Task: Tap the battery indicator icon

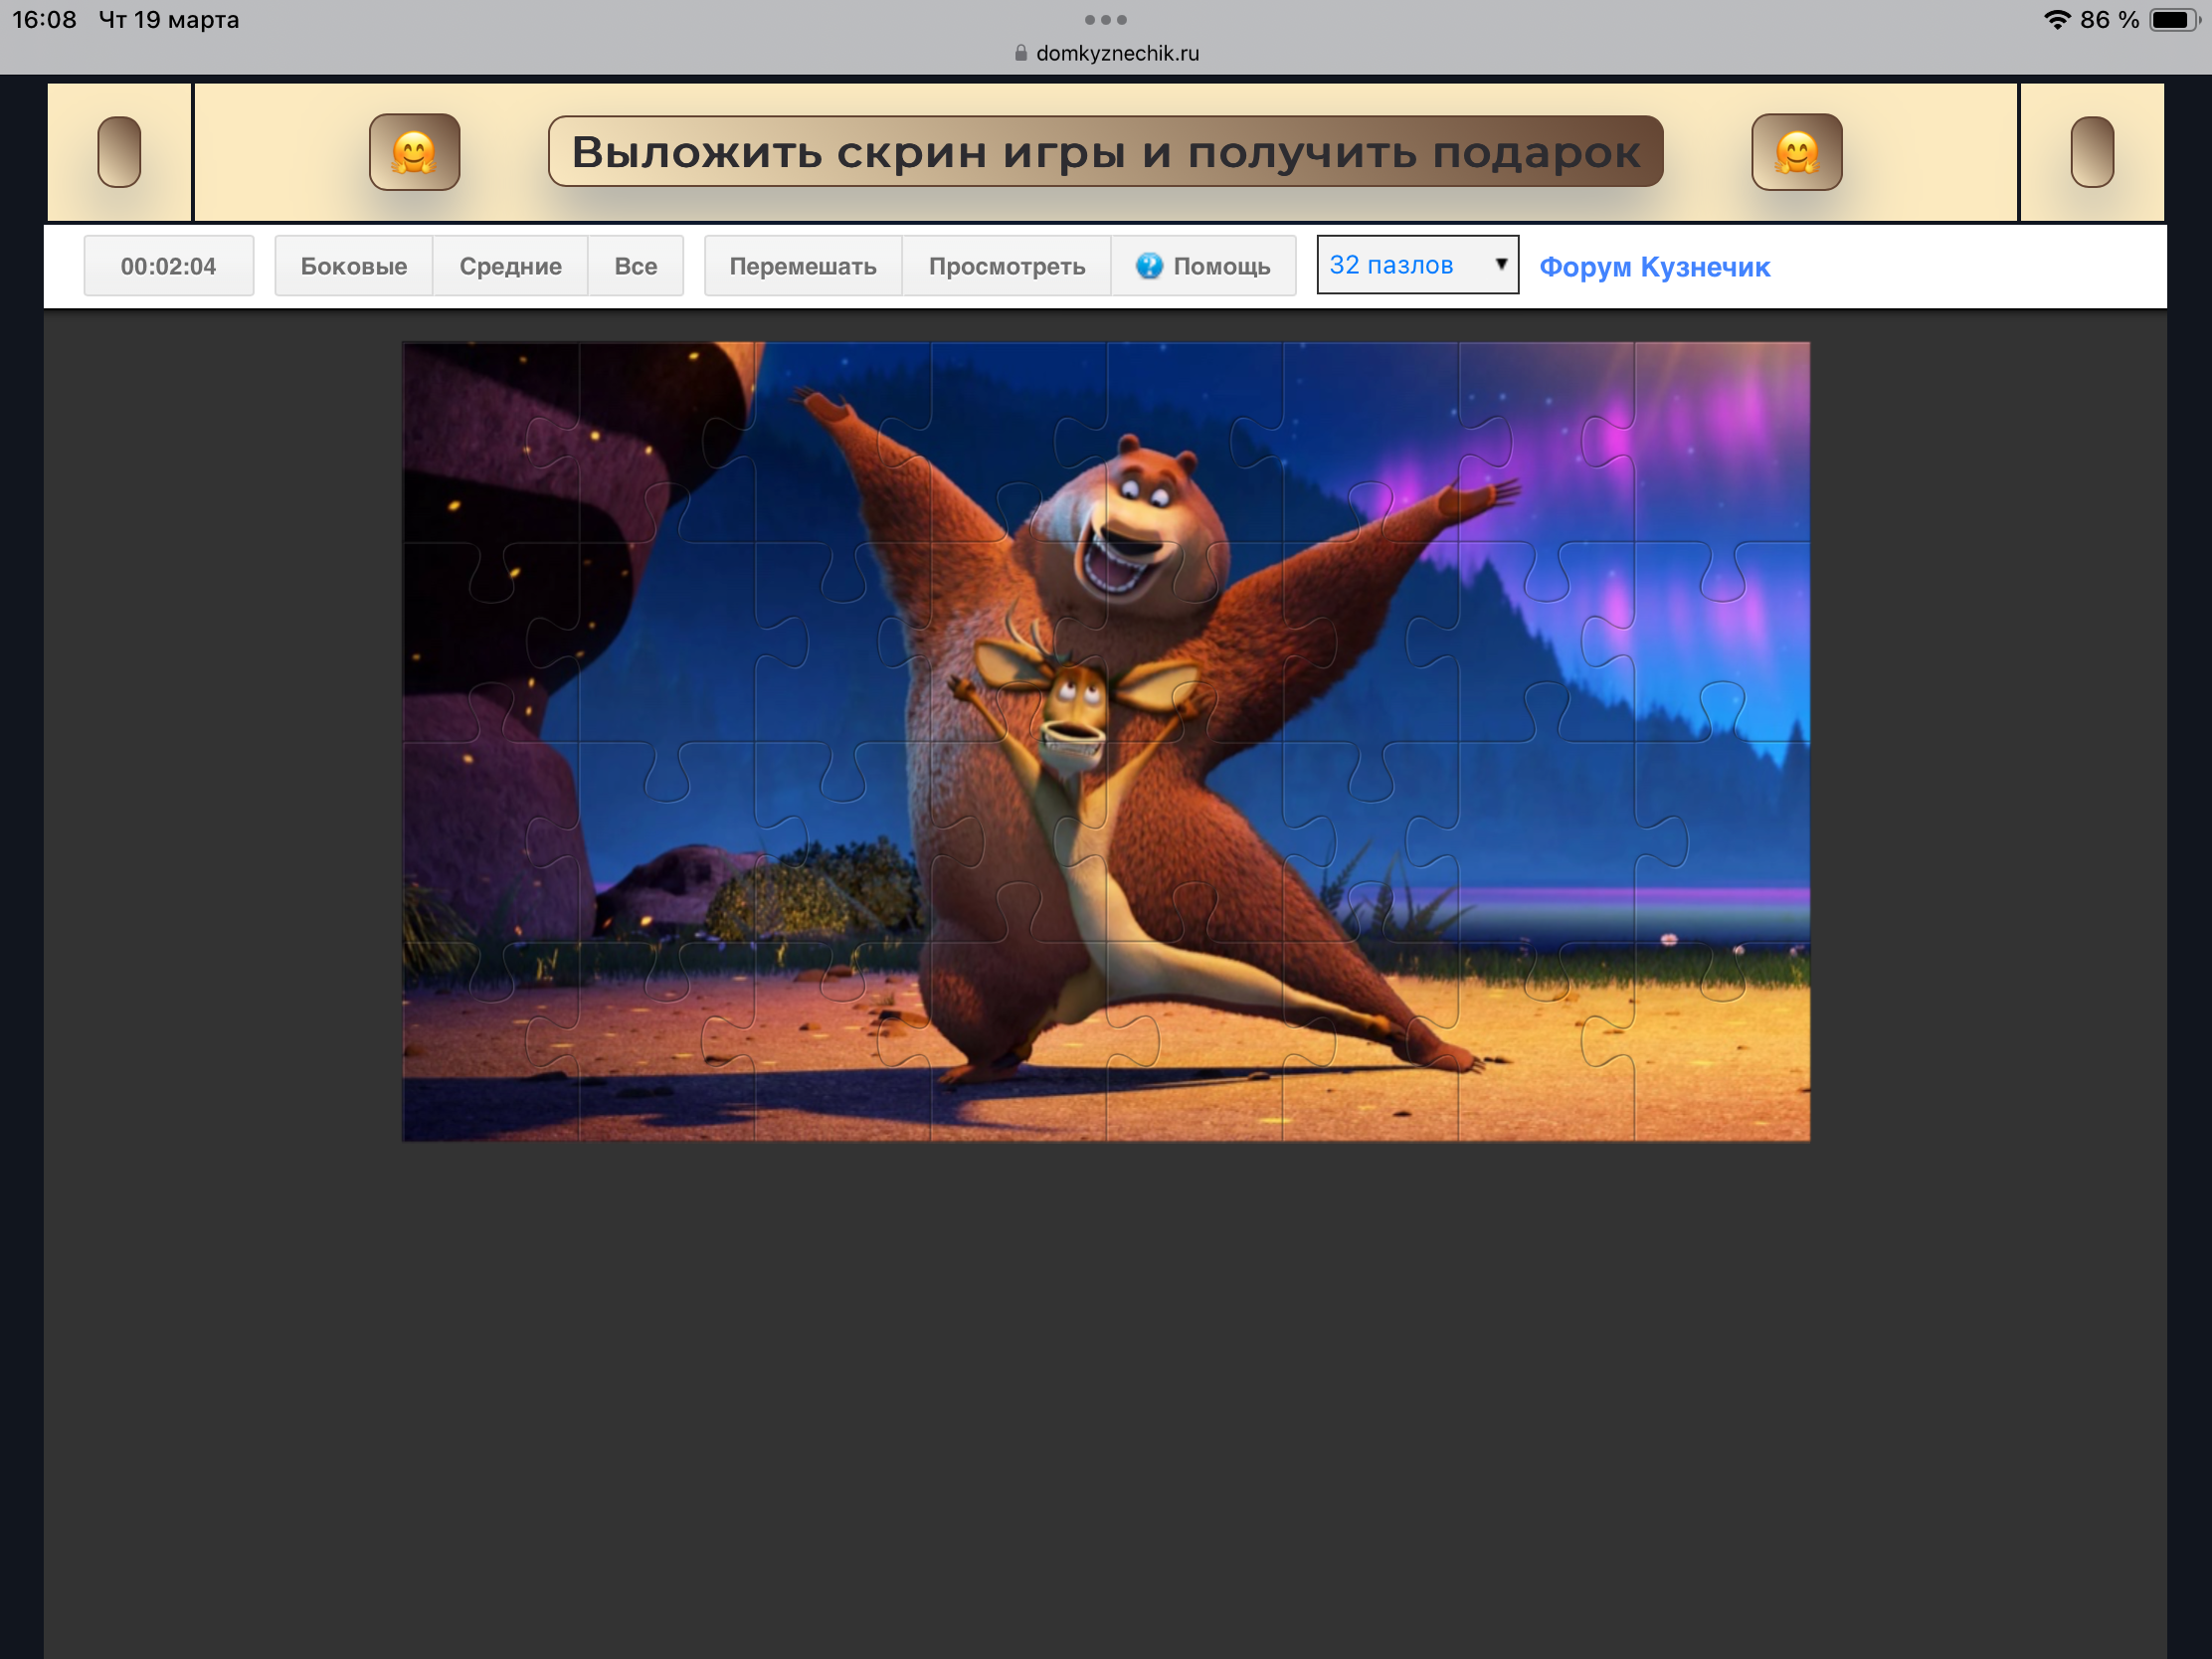Action: [2174, 20]
